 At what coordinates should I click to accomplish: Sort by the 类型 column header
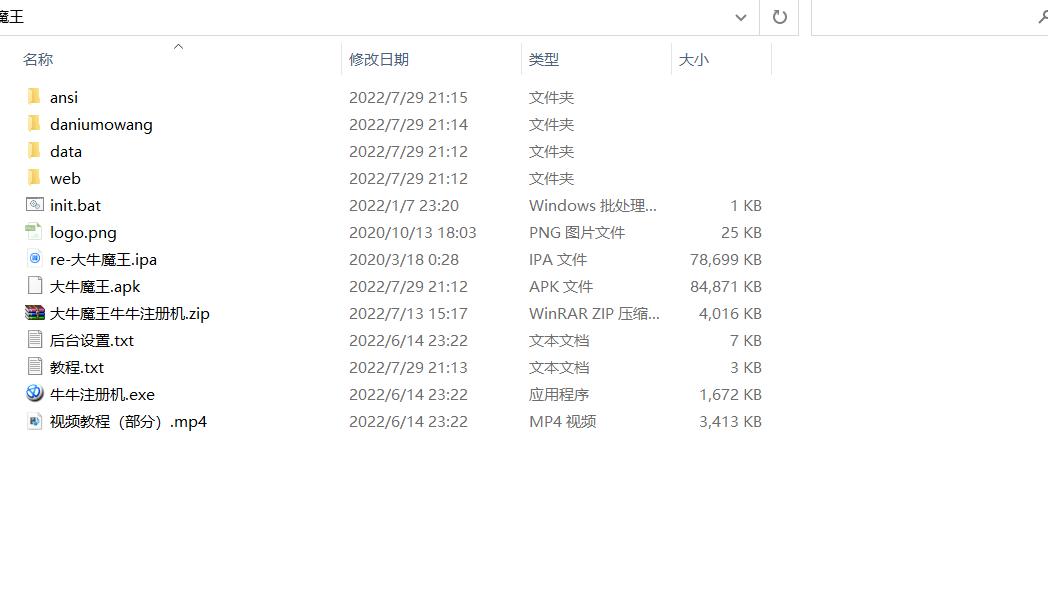543,60
